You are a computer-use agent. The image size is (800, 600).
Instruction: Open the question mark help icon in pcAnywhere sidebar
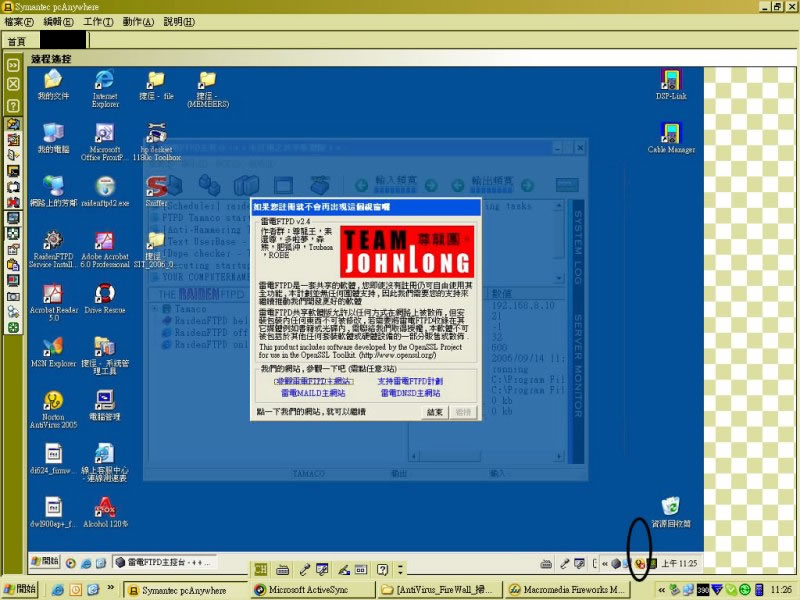coord(13,106)
